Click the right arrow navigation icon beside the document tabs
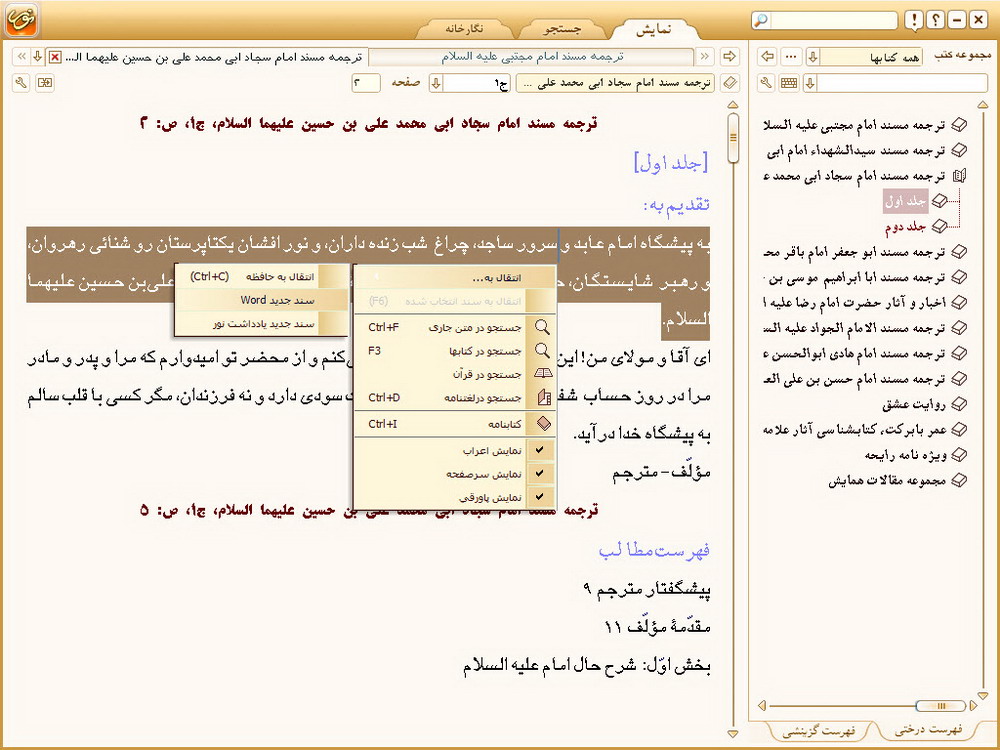 tap(729, 57)
